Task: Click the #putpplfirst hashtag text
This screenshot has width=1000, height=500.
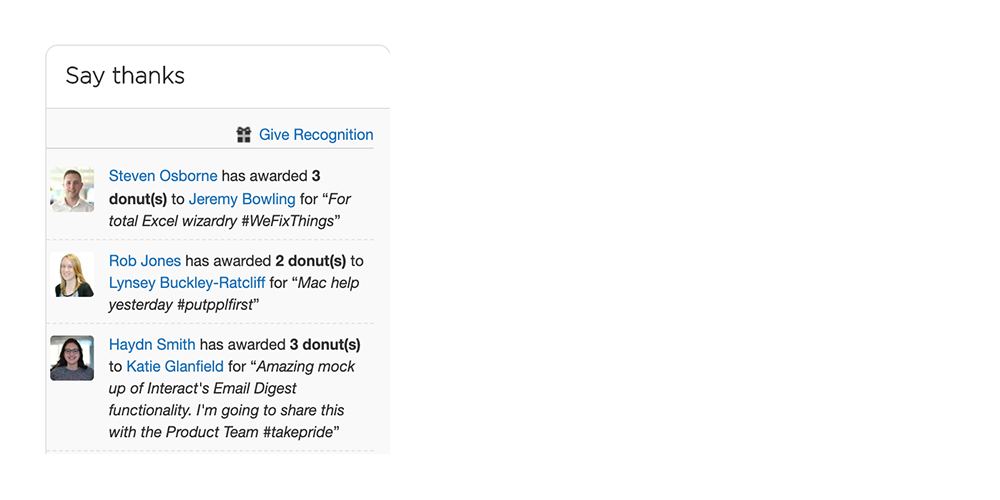Action: pos(215,305)
